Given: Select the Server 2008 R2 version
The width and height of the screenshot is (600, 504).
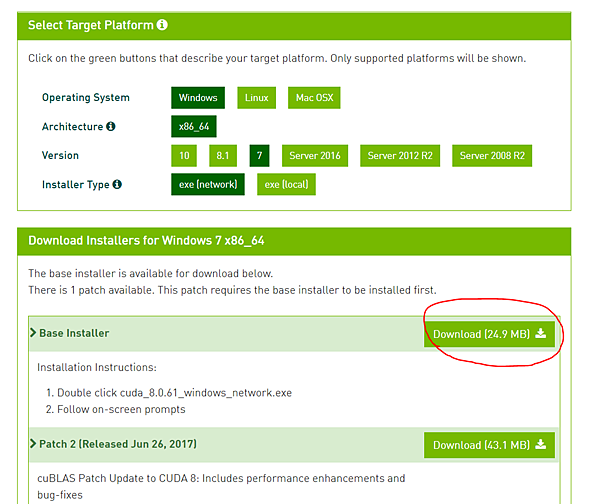Looking at the screenshot, I should [x=492, y=155].
